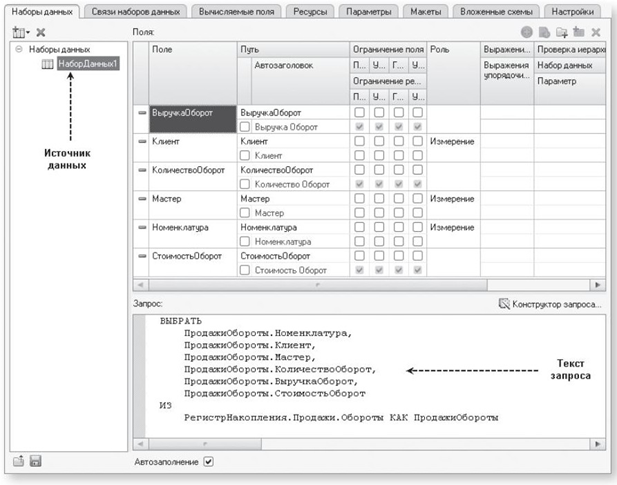Screen dimensions: 617x485
Task: Click the delete field X icon
Action: point(596,32)
